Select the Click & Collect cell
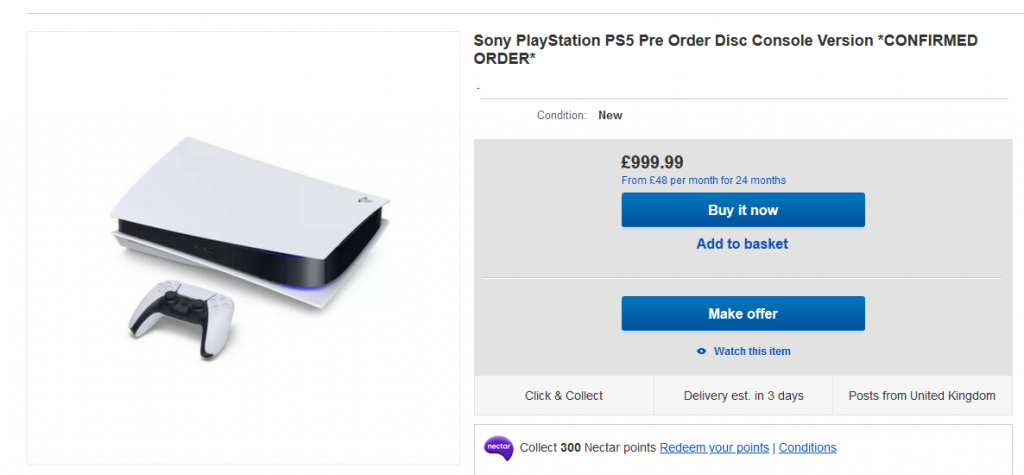 tap(564, 395)
